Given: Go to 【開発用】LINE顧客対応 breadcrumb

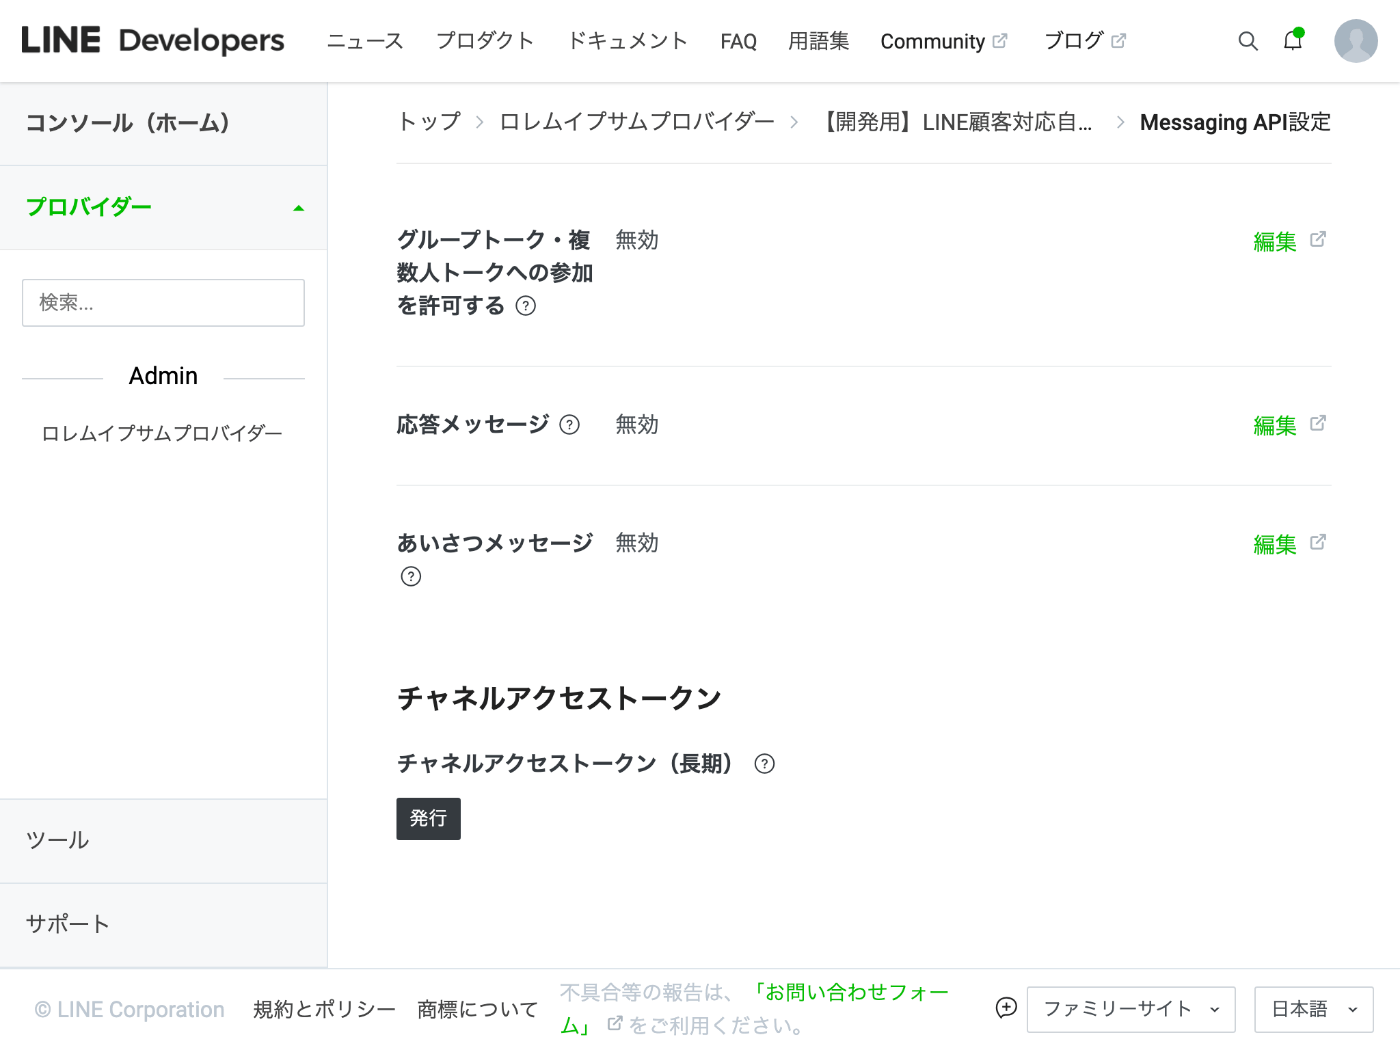Looking at the screenshot, I should (x=956, y=122).
